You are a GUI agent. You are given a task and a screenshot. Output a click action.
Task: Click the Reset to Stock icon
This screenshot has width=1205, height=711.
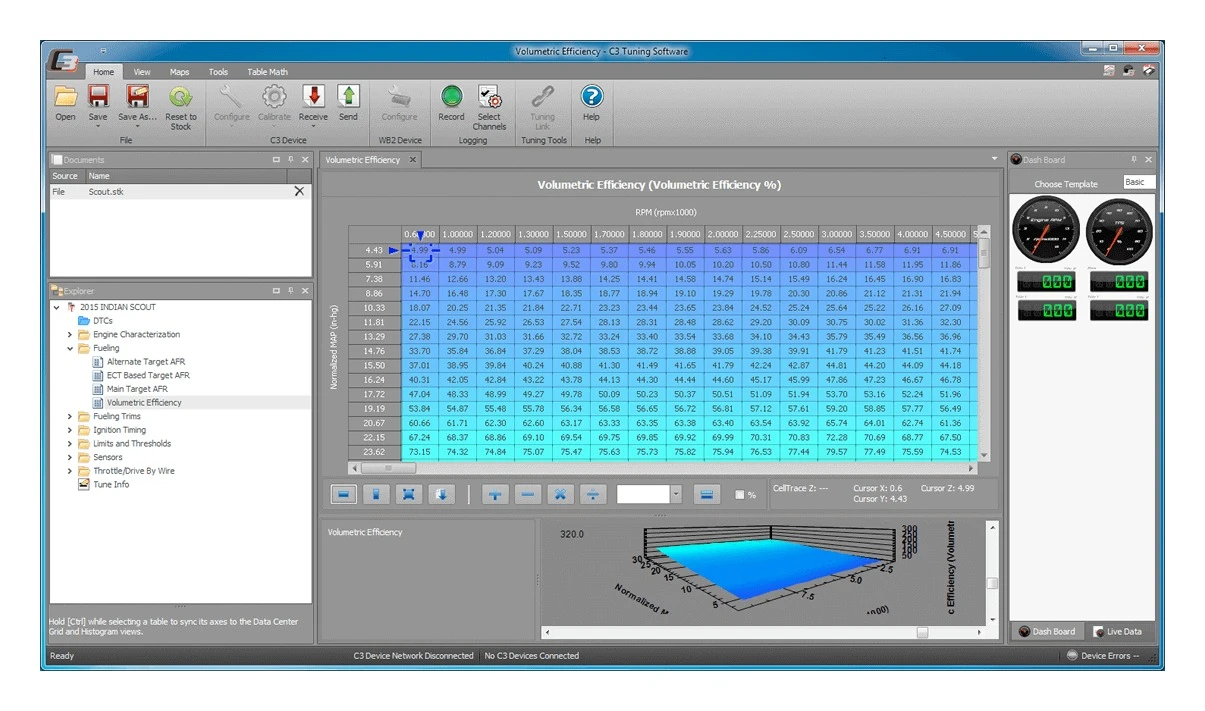coord(180,97)
